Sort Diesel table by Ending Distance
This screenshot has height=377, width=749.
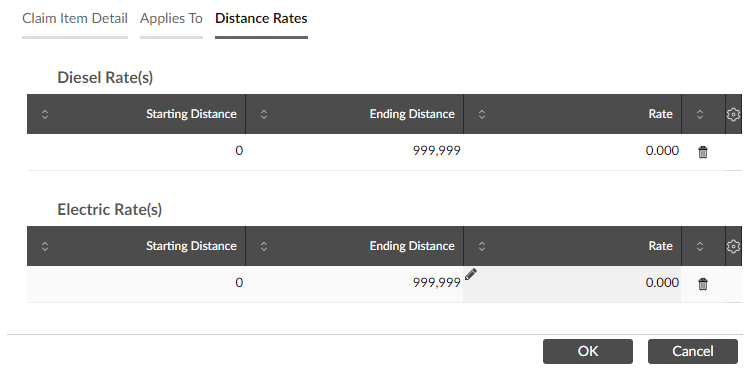click(x=264, y=114)
